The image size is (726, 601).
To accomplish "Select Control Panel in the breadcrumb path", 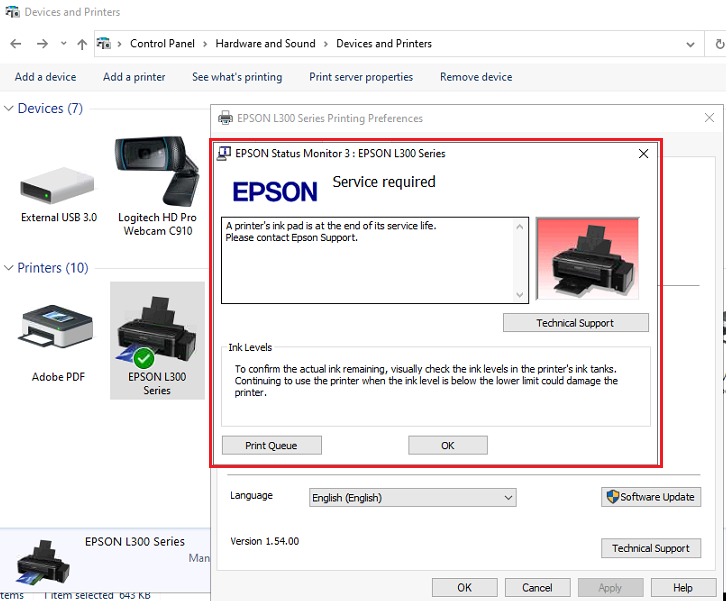I will [x=162, y=44].
